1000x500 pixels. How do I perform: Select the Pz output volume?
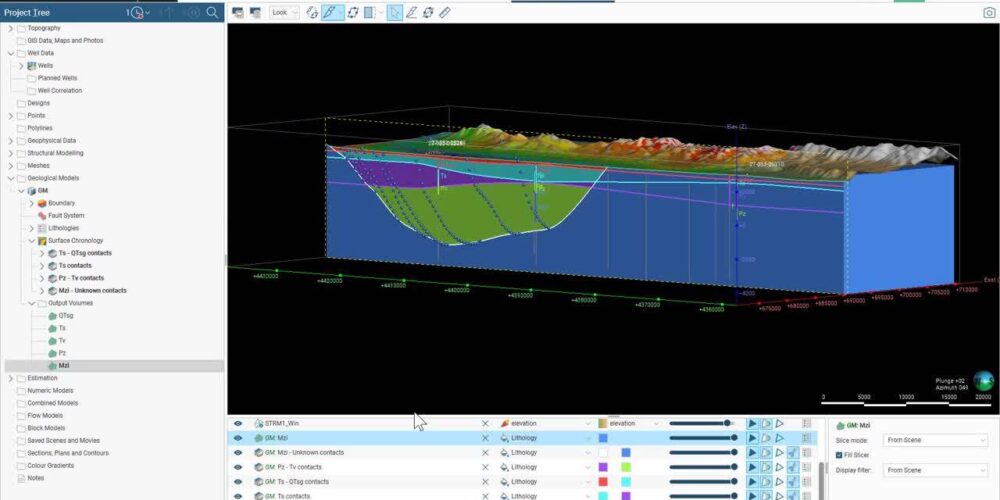coord(62,353)
